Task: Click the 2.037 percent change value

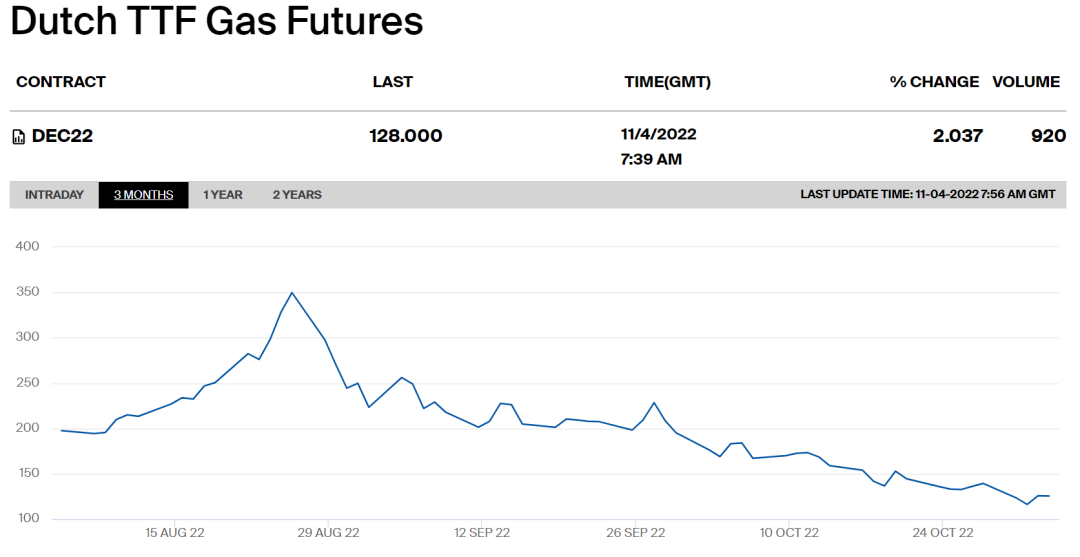Action: [x=957, y=136]
